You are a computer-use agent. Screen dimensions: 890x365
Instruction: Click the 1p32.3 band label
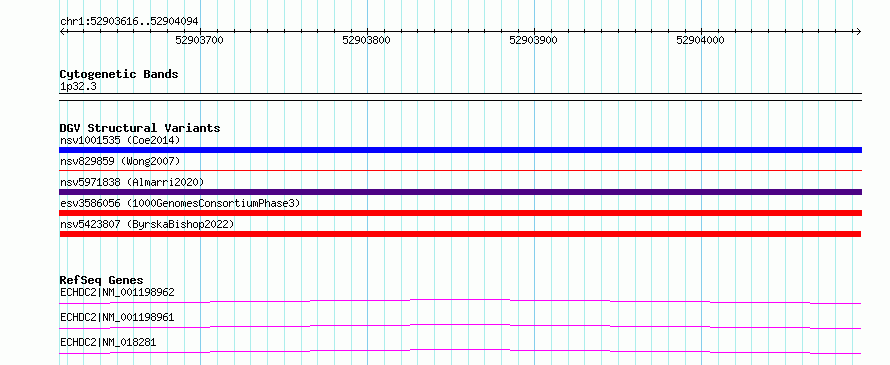pyautogui.click(x=77, y=87)
